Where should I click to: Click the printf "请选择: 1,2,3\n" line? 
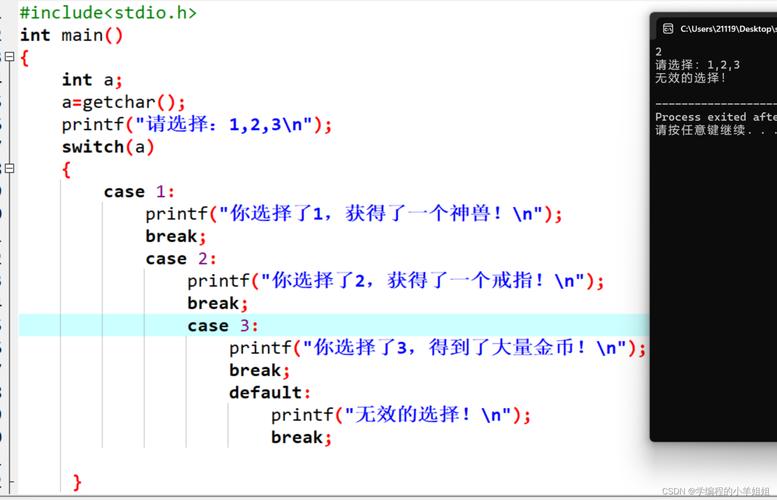tap(197, 124)
